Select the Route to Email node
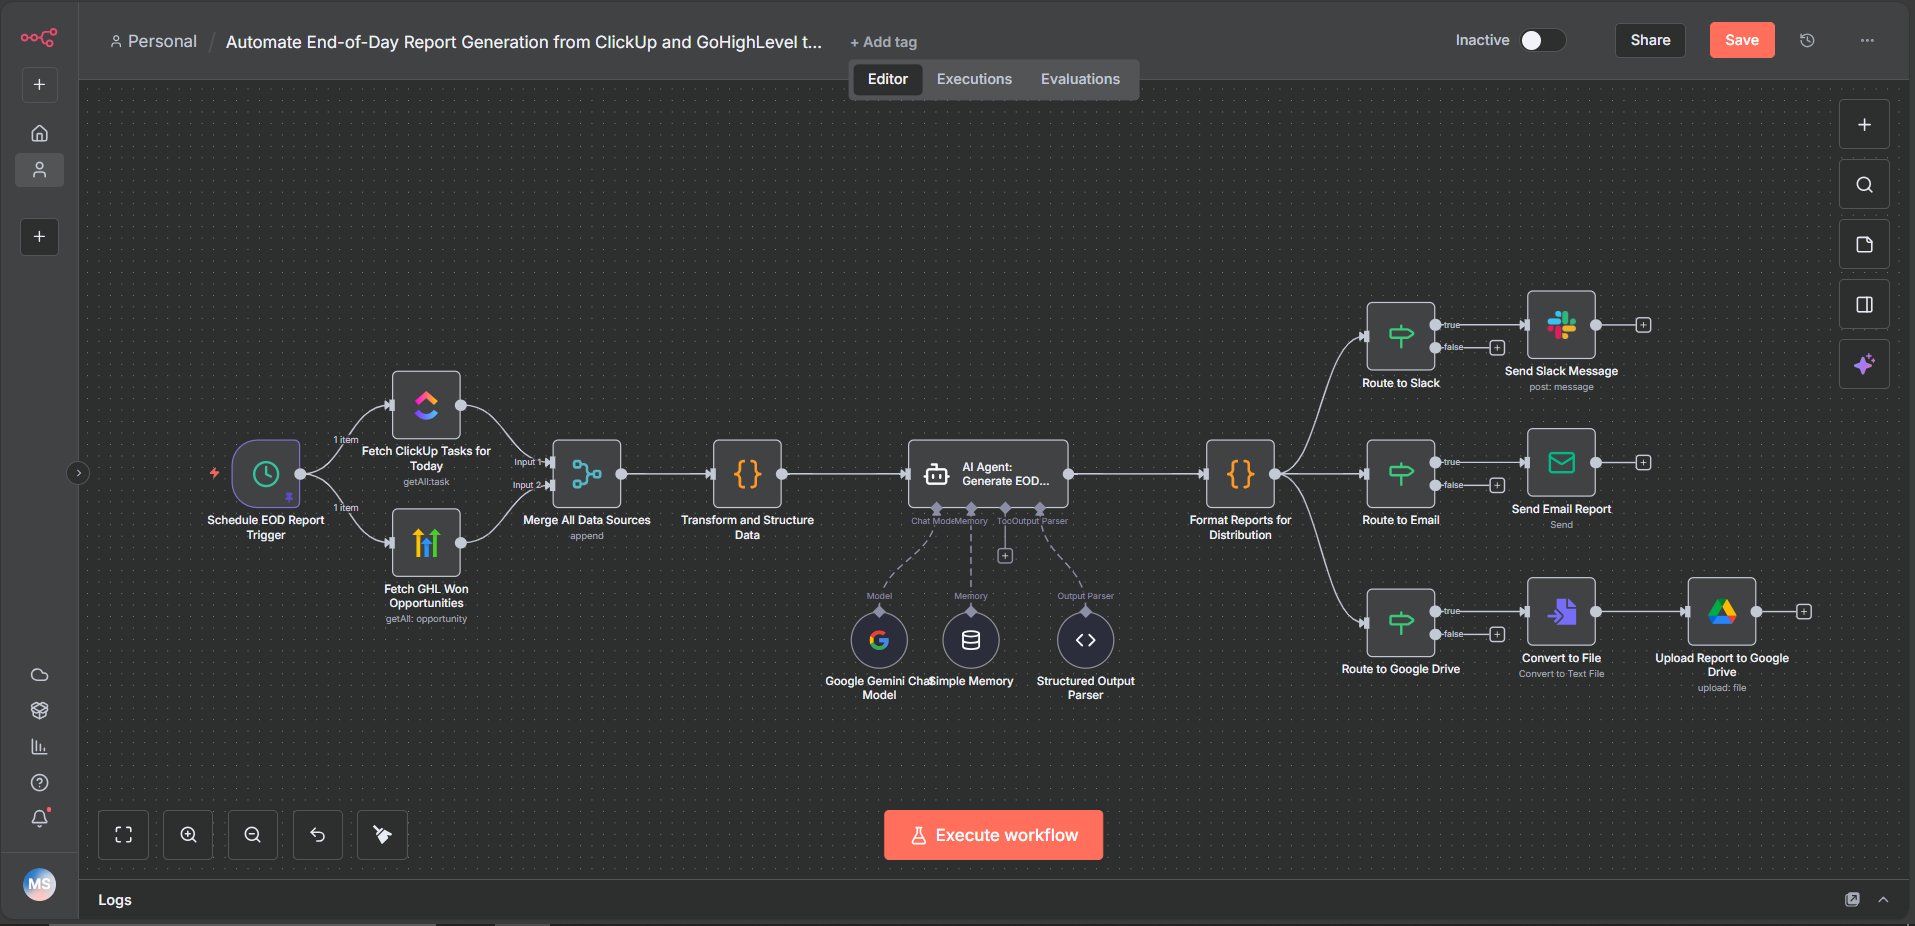The width and height of the screenshot is (1915, 926). click(1401, 474)
